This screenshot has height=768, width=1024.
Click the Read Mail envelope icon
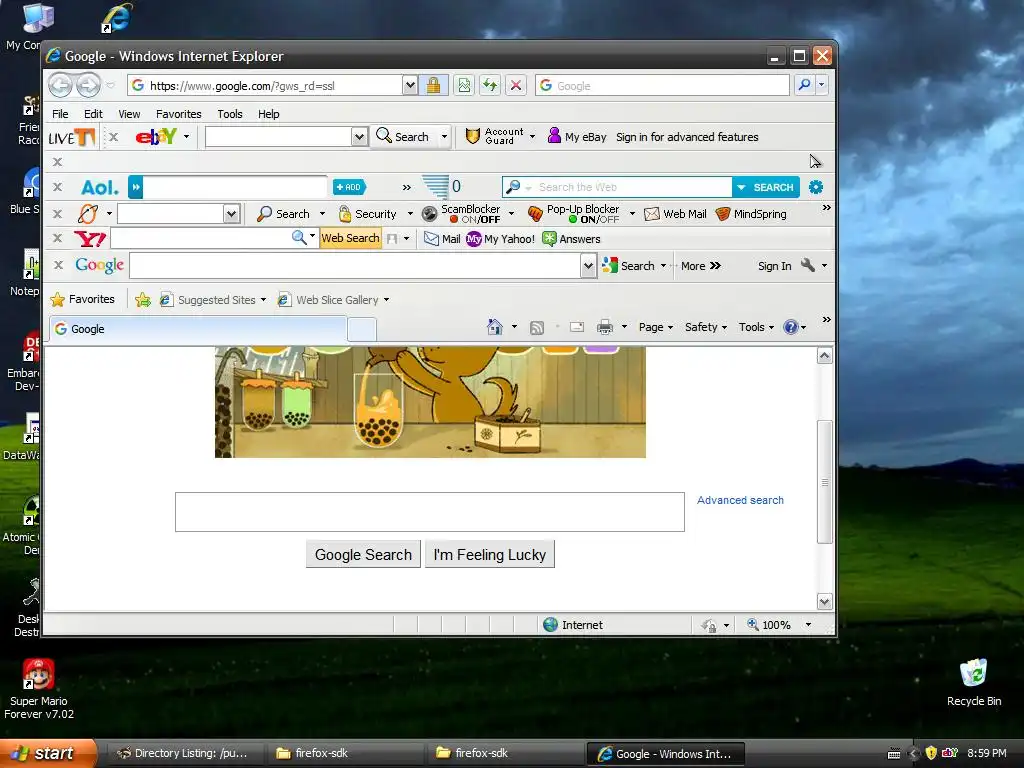[577, 327]
